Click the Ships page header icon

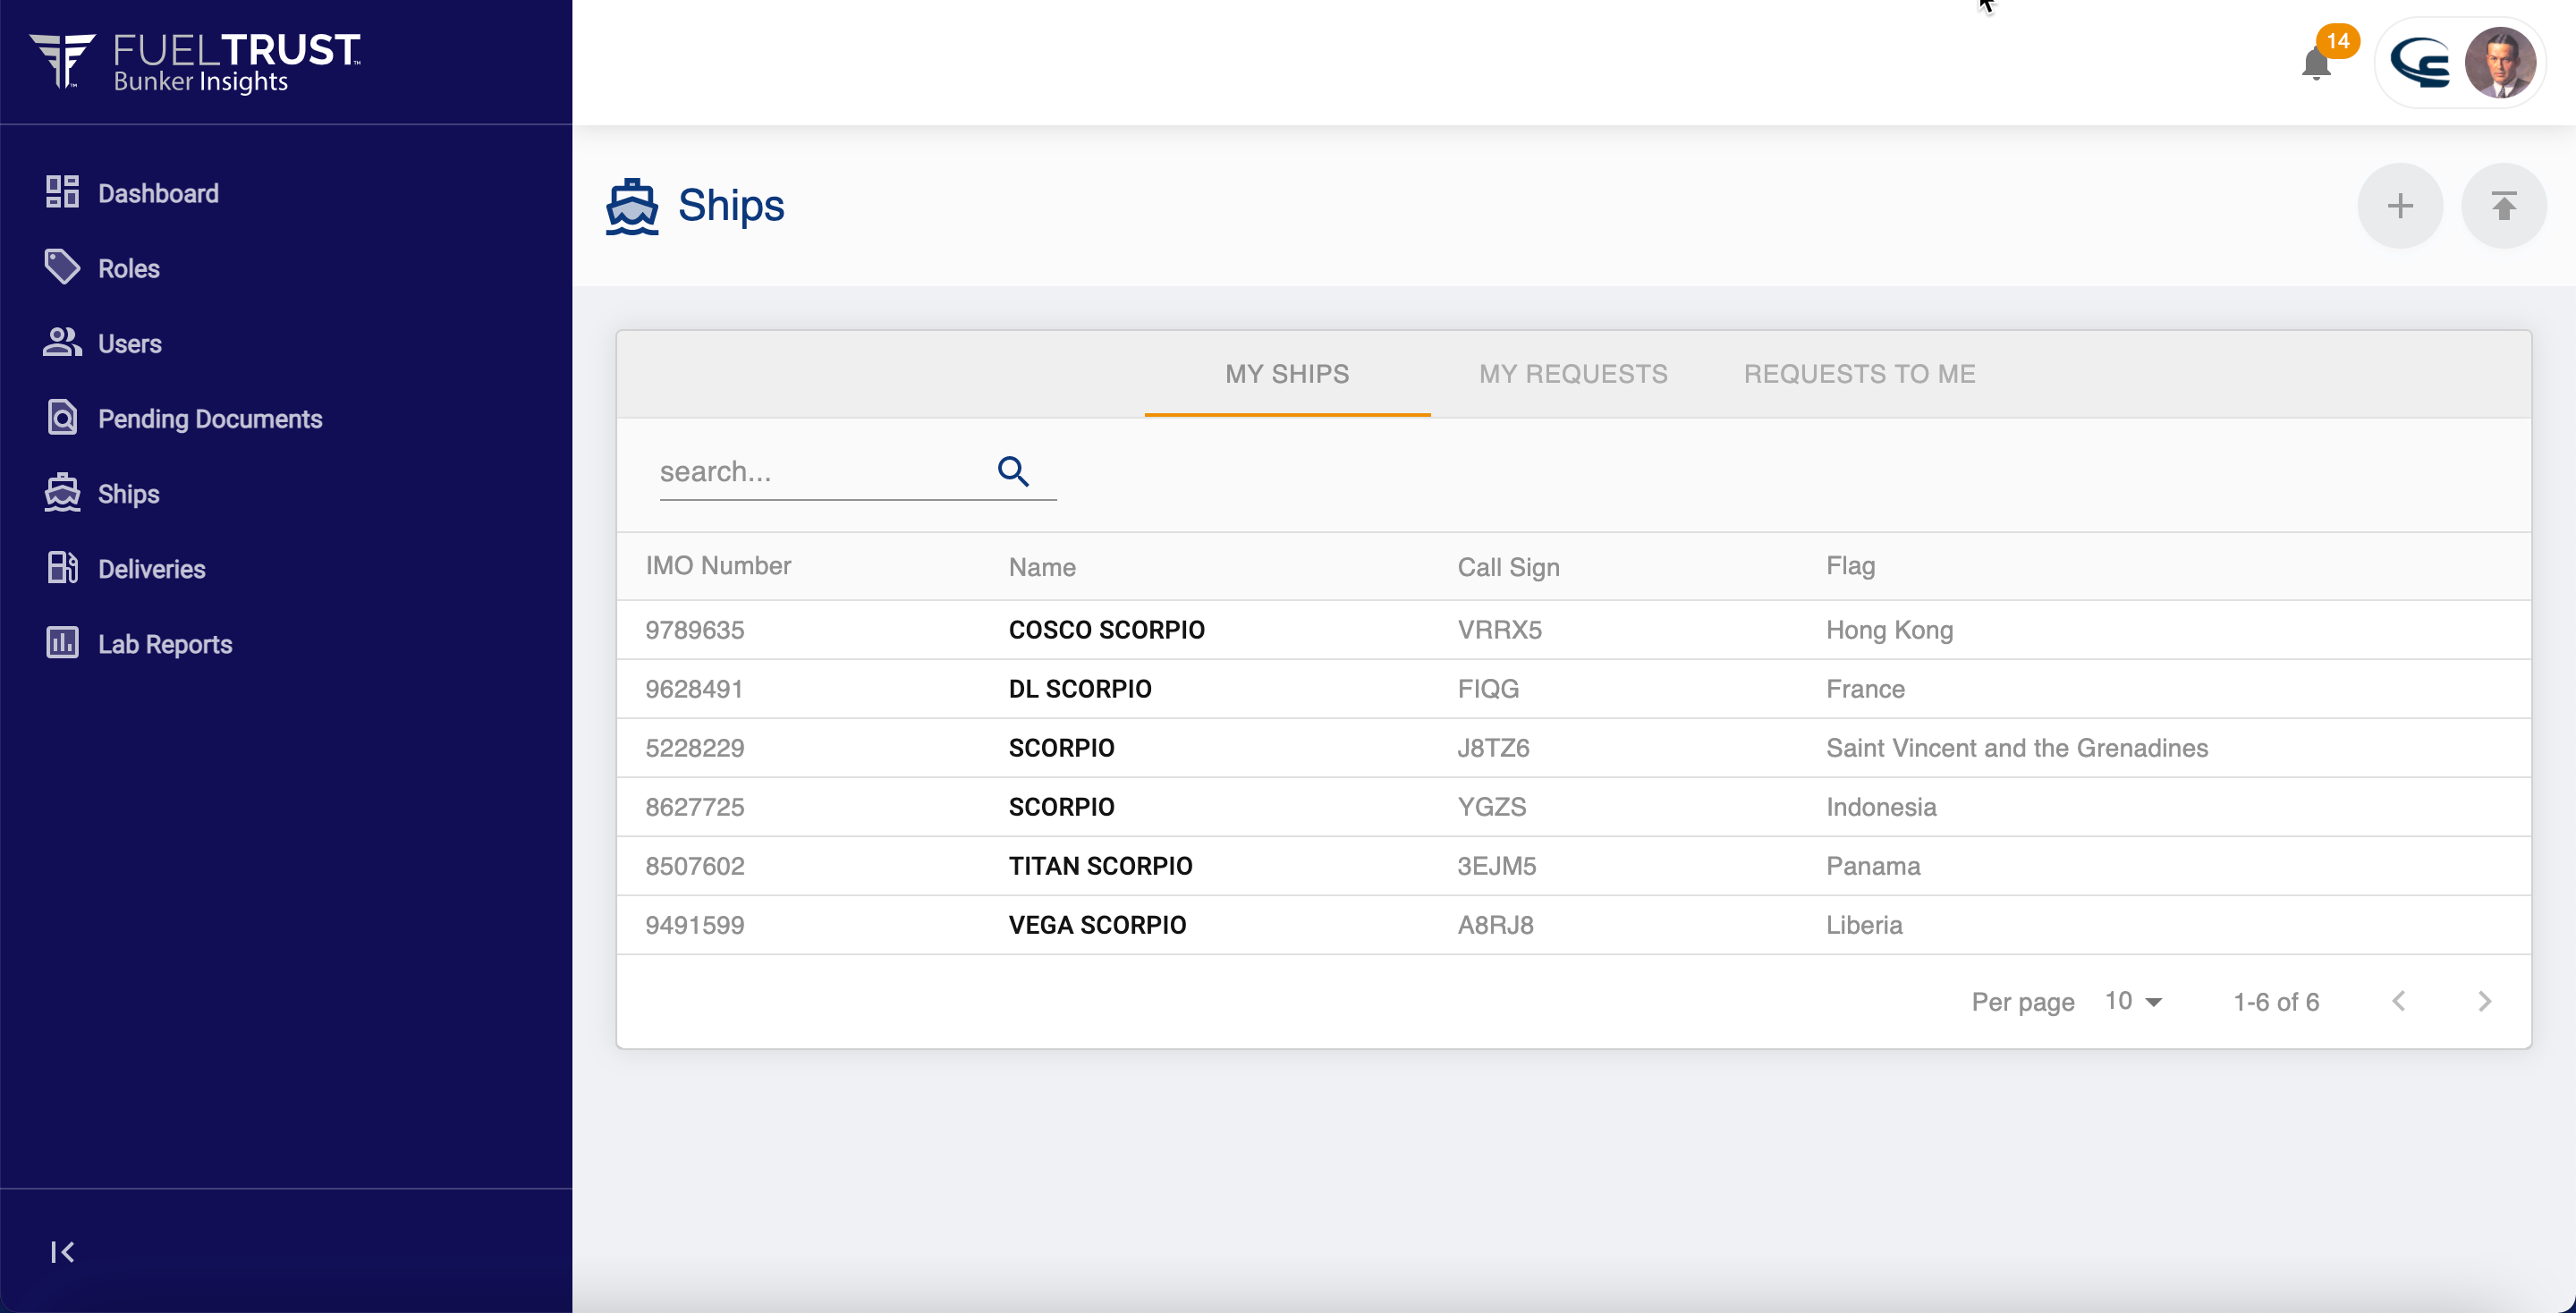(x=632, y=207)
